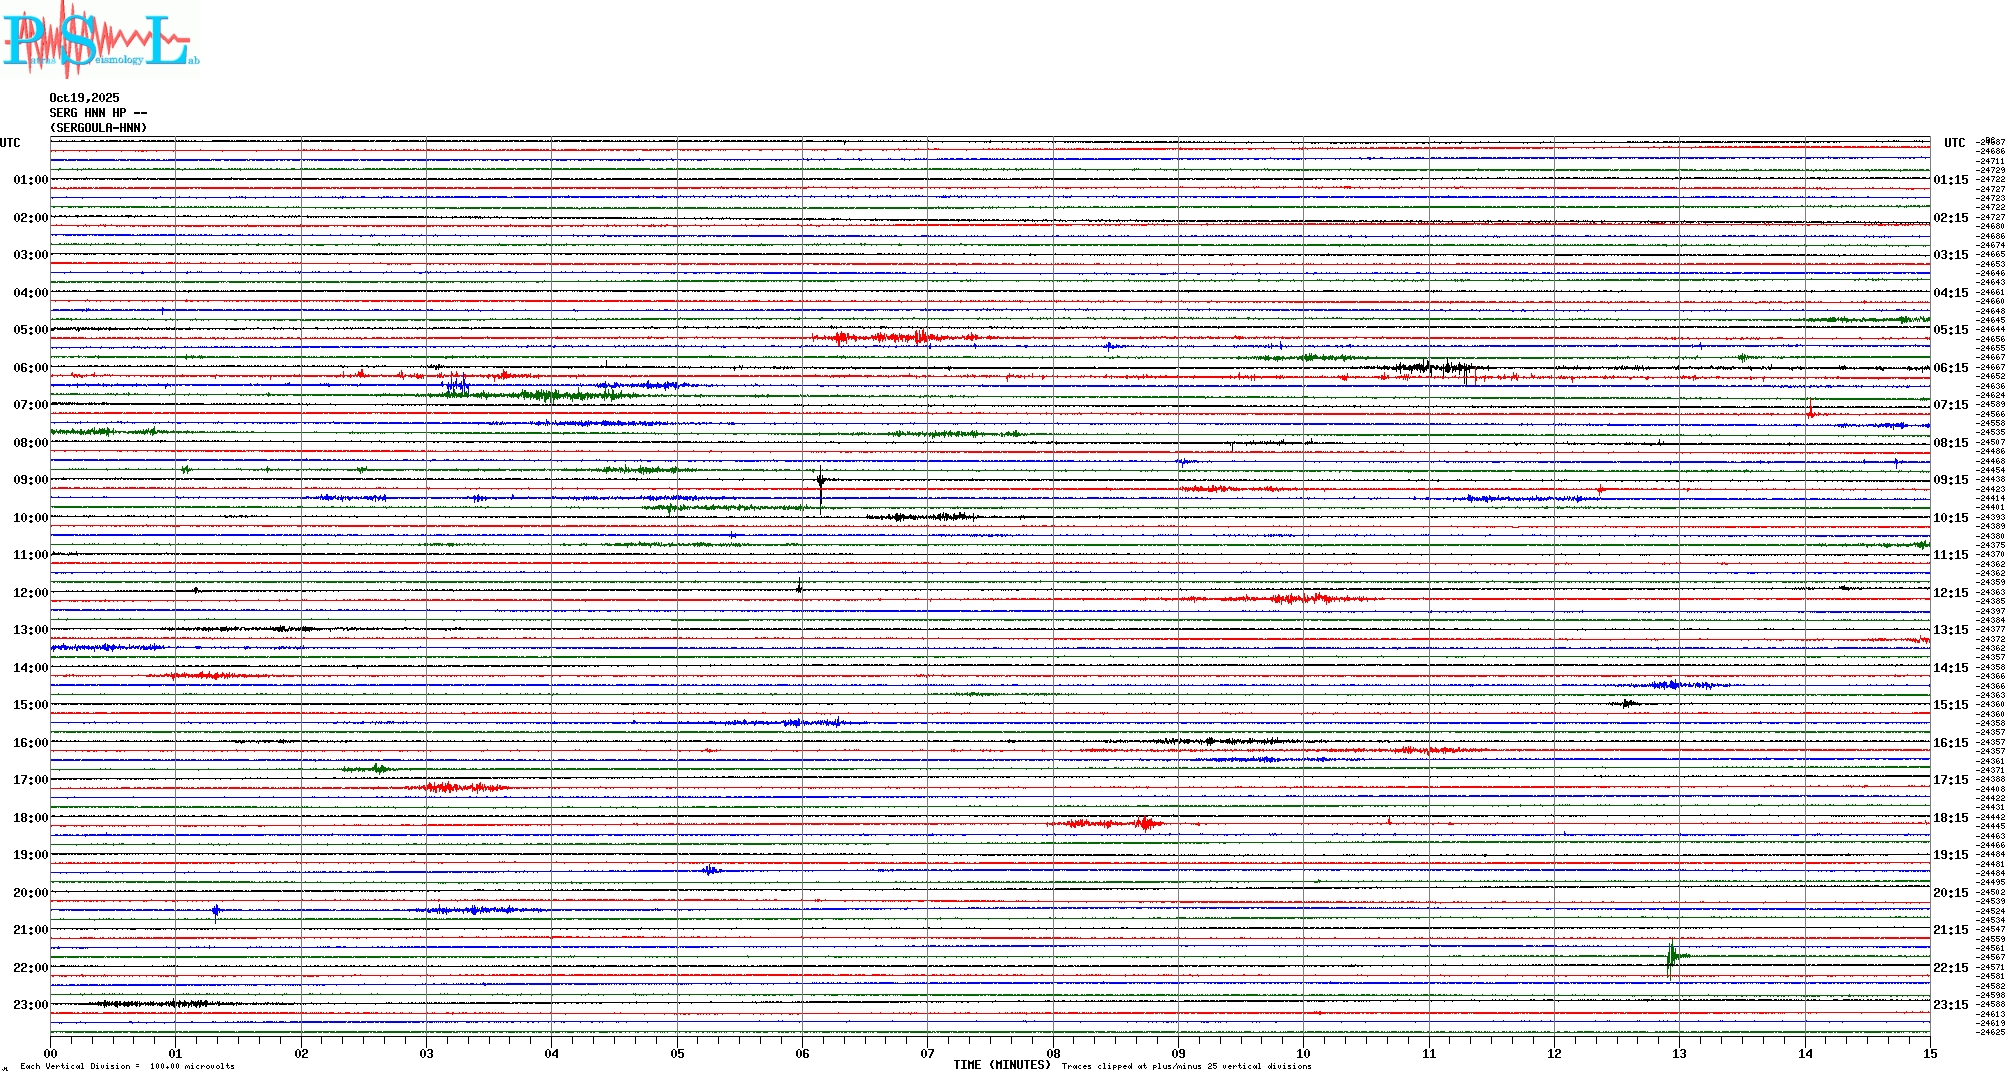This screenshot has height=1080, width=2010.
Task: Click the traces clipped note at bottom
Action: pyautogui.click(x=1186, y=1066)
